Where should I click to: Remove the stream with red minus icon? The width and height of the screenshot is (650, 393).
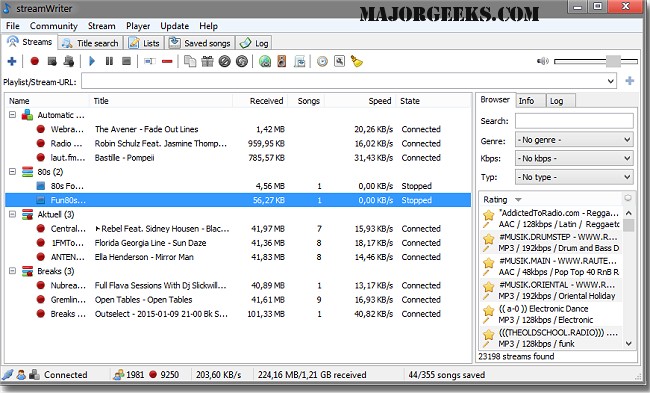[167, 61]
